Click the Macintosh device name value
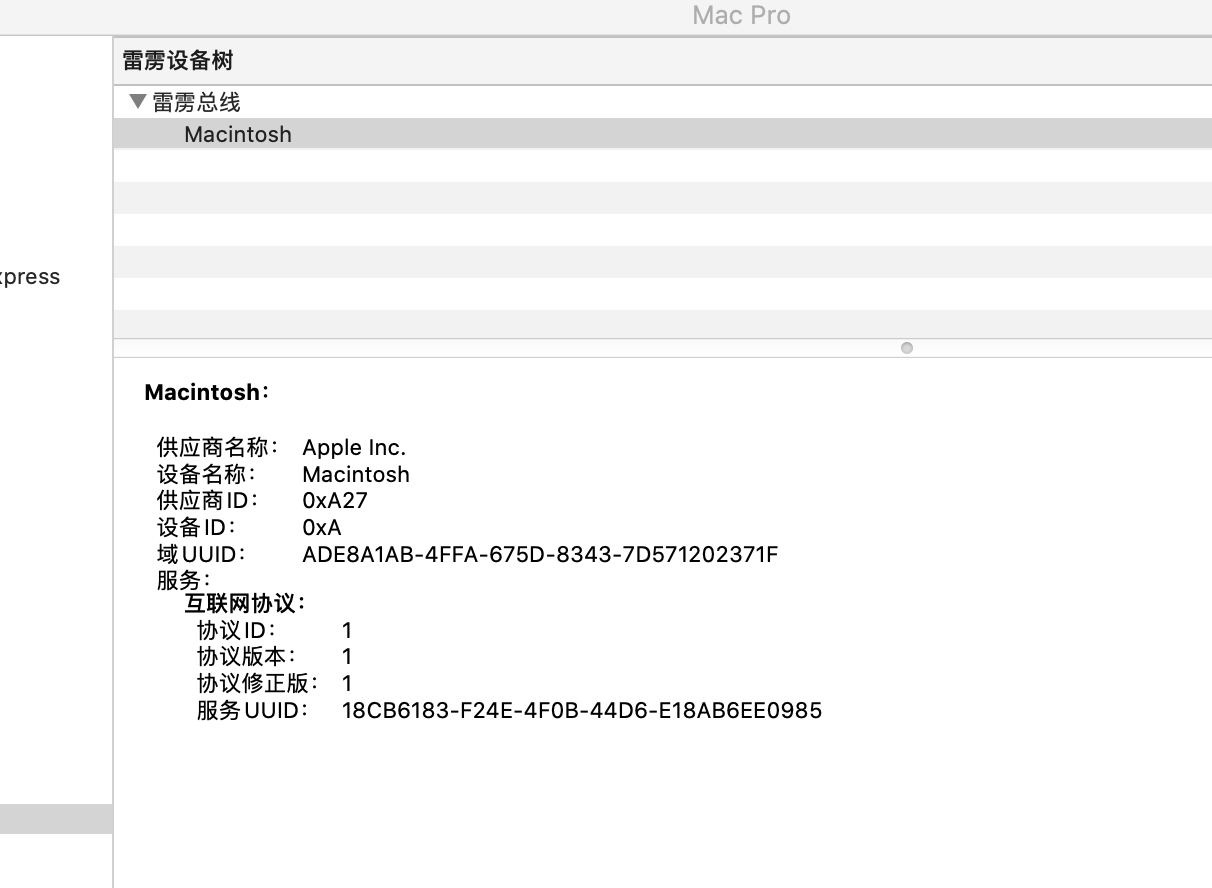1212x888 pixels. (356, 474)
